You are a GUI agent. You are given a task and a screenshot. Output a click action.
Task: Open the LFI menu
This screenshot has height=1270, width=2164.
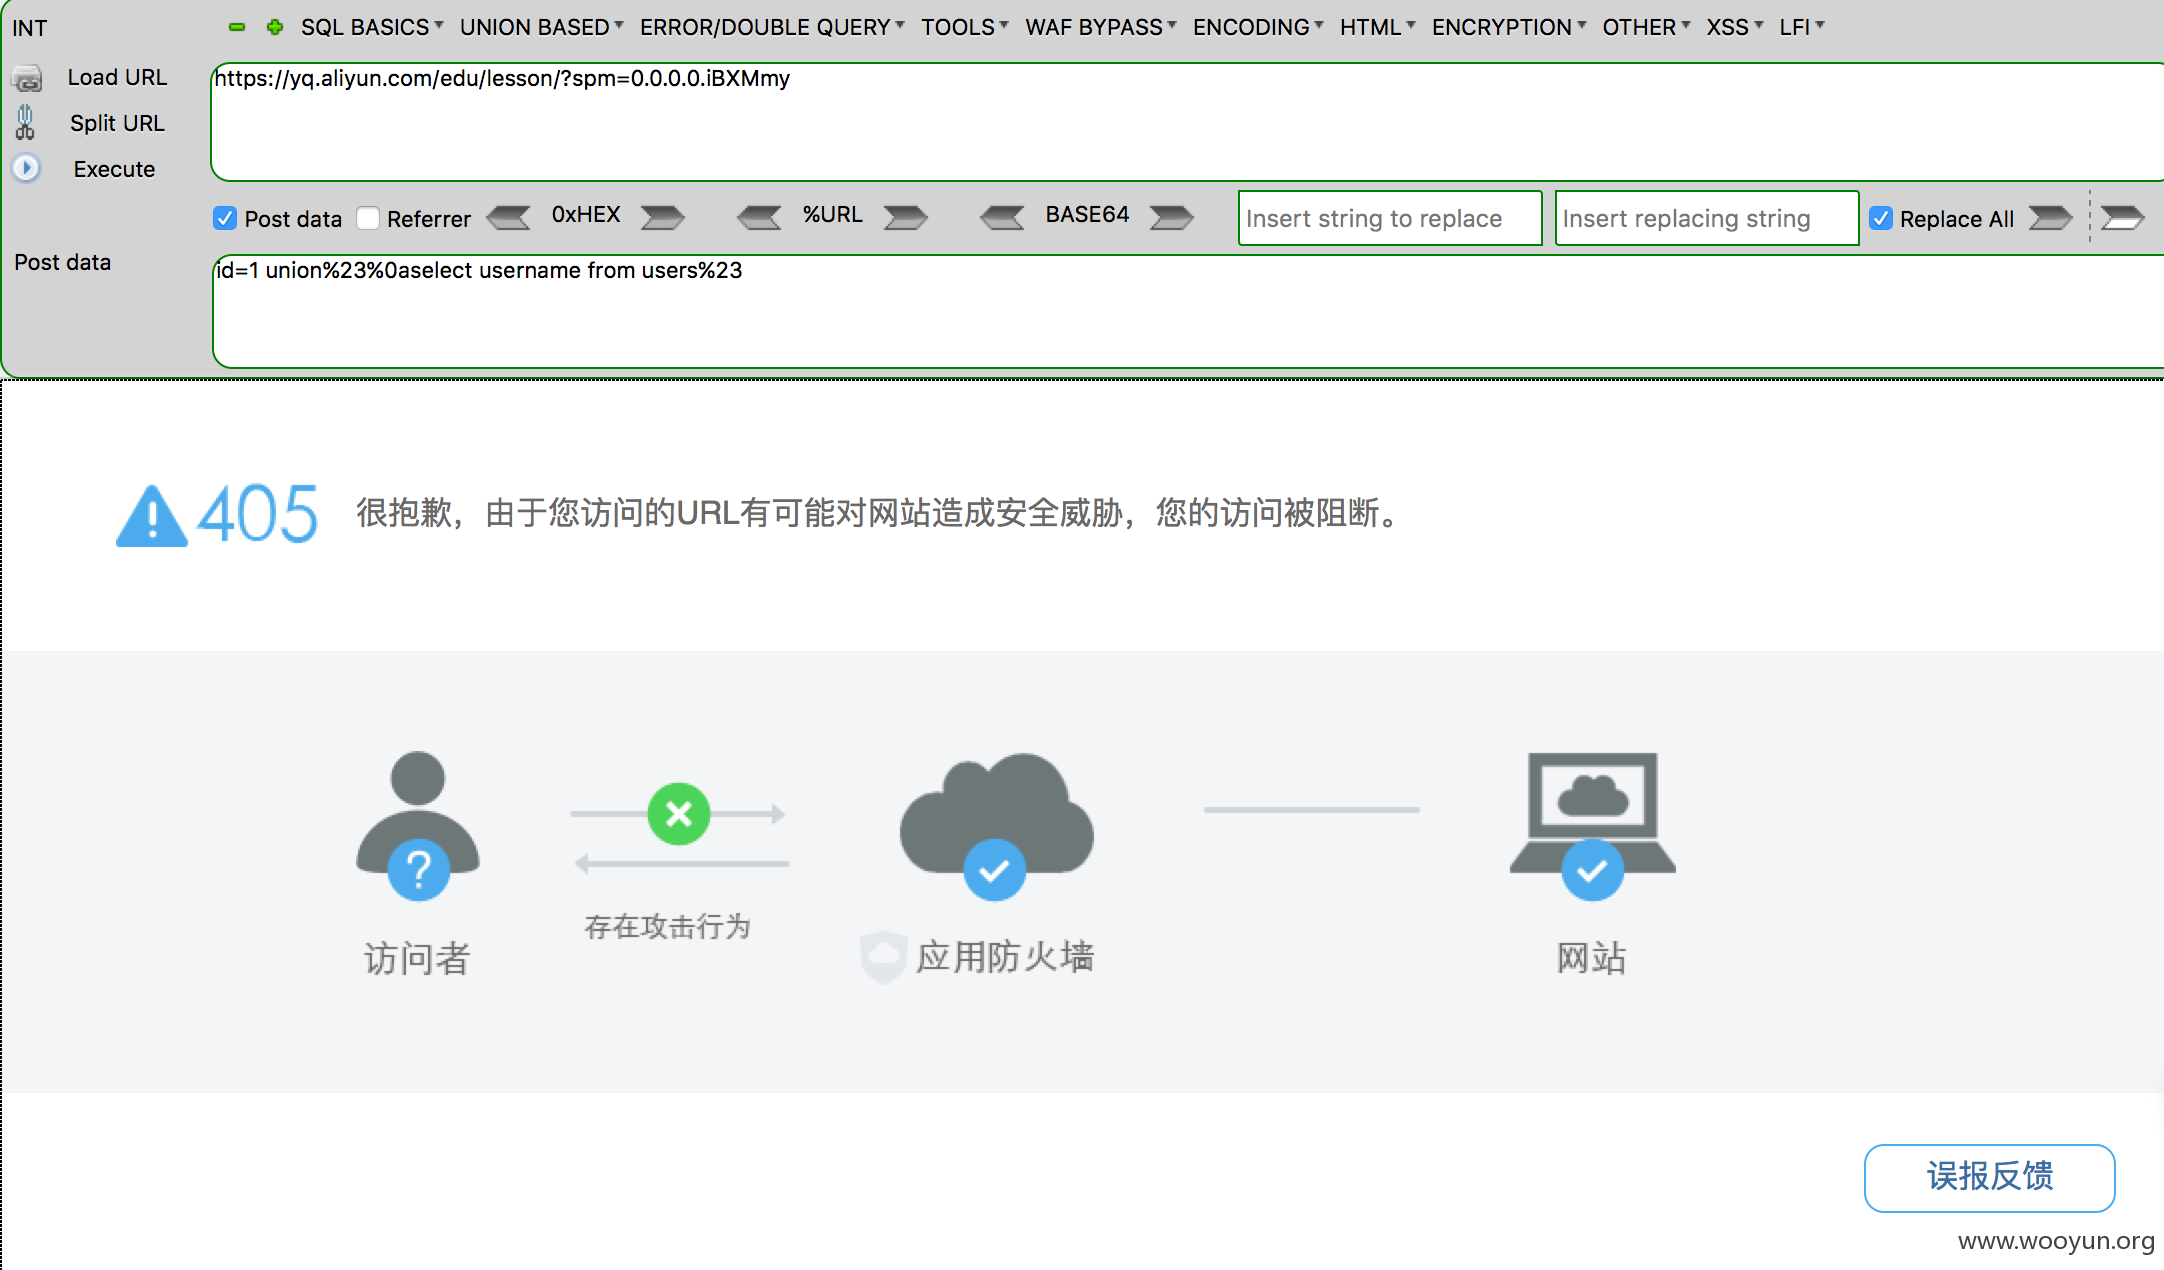pos(1801,27)
